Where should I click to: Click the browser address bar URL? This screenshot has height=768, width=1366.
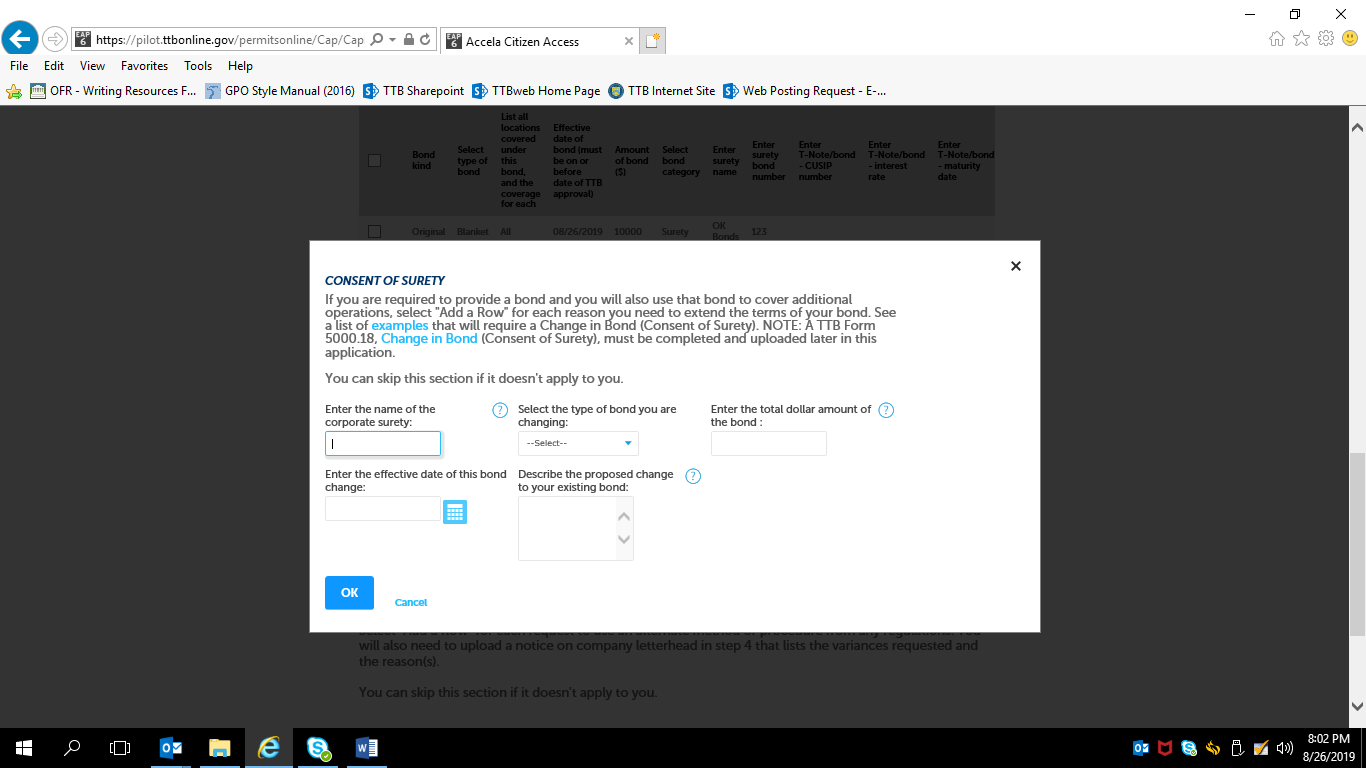tap(229, 40)
